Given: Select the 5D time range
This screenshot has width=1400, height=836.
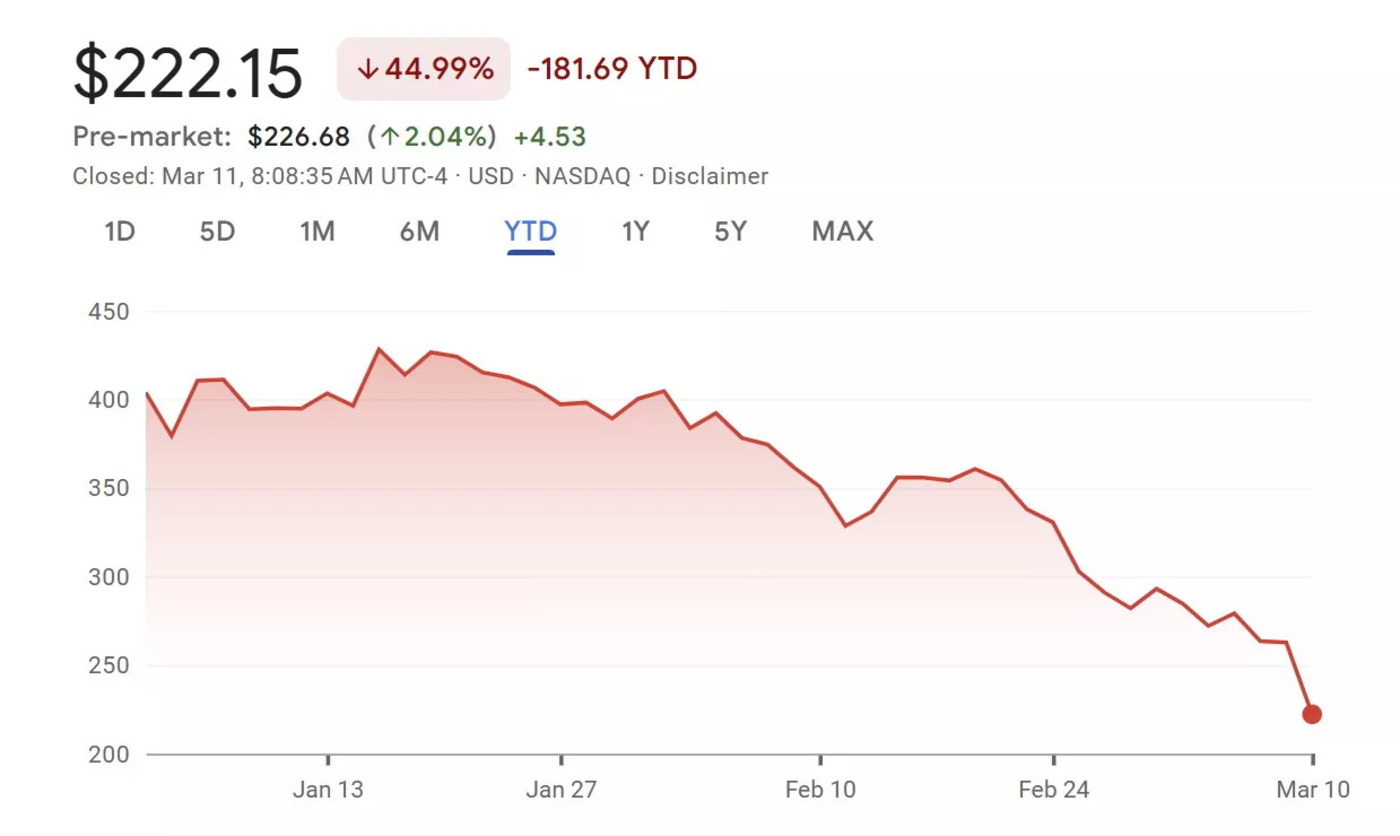Looking at the screenshot, I should pyautogui.click(x=217, y=231).
